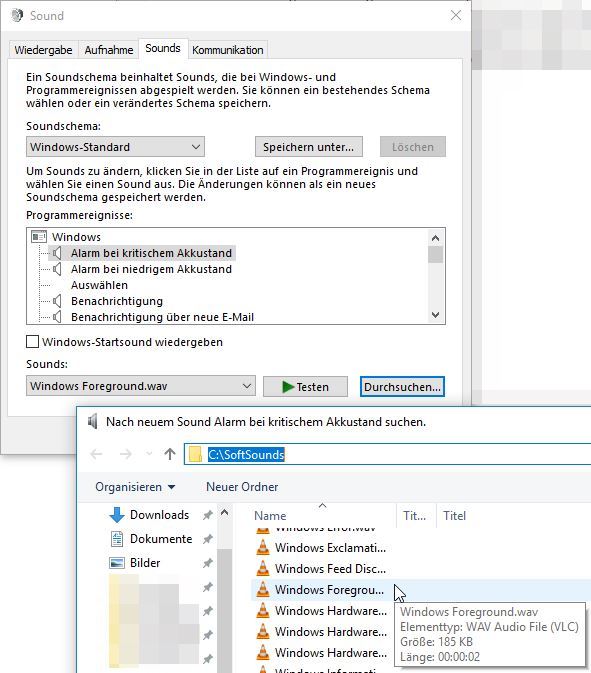This screenshot has height=673, width=591.
Task: Open the Soundschema dropdown Windows-Standard
Action: (115, 147)
